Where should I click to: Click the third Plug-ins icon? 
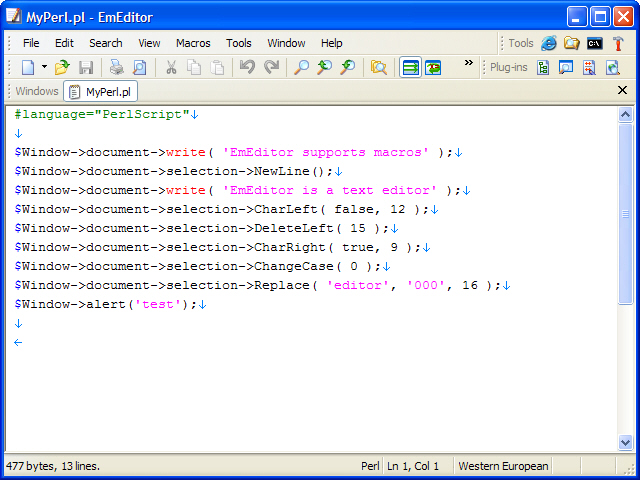[x=589, y=68]
